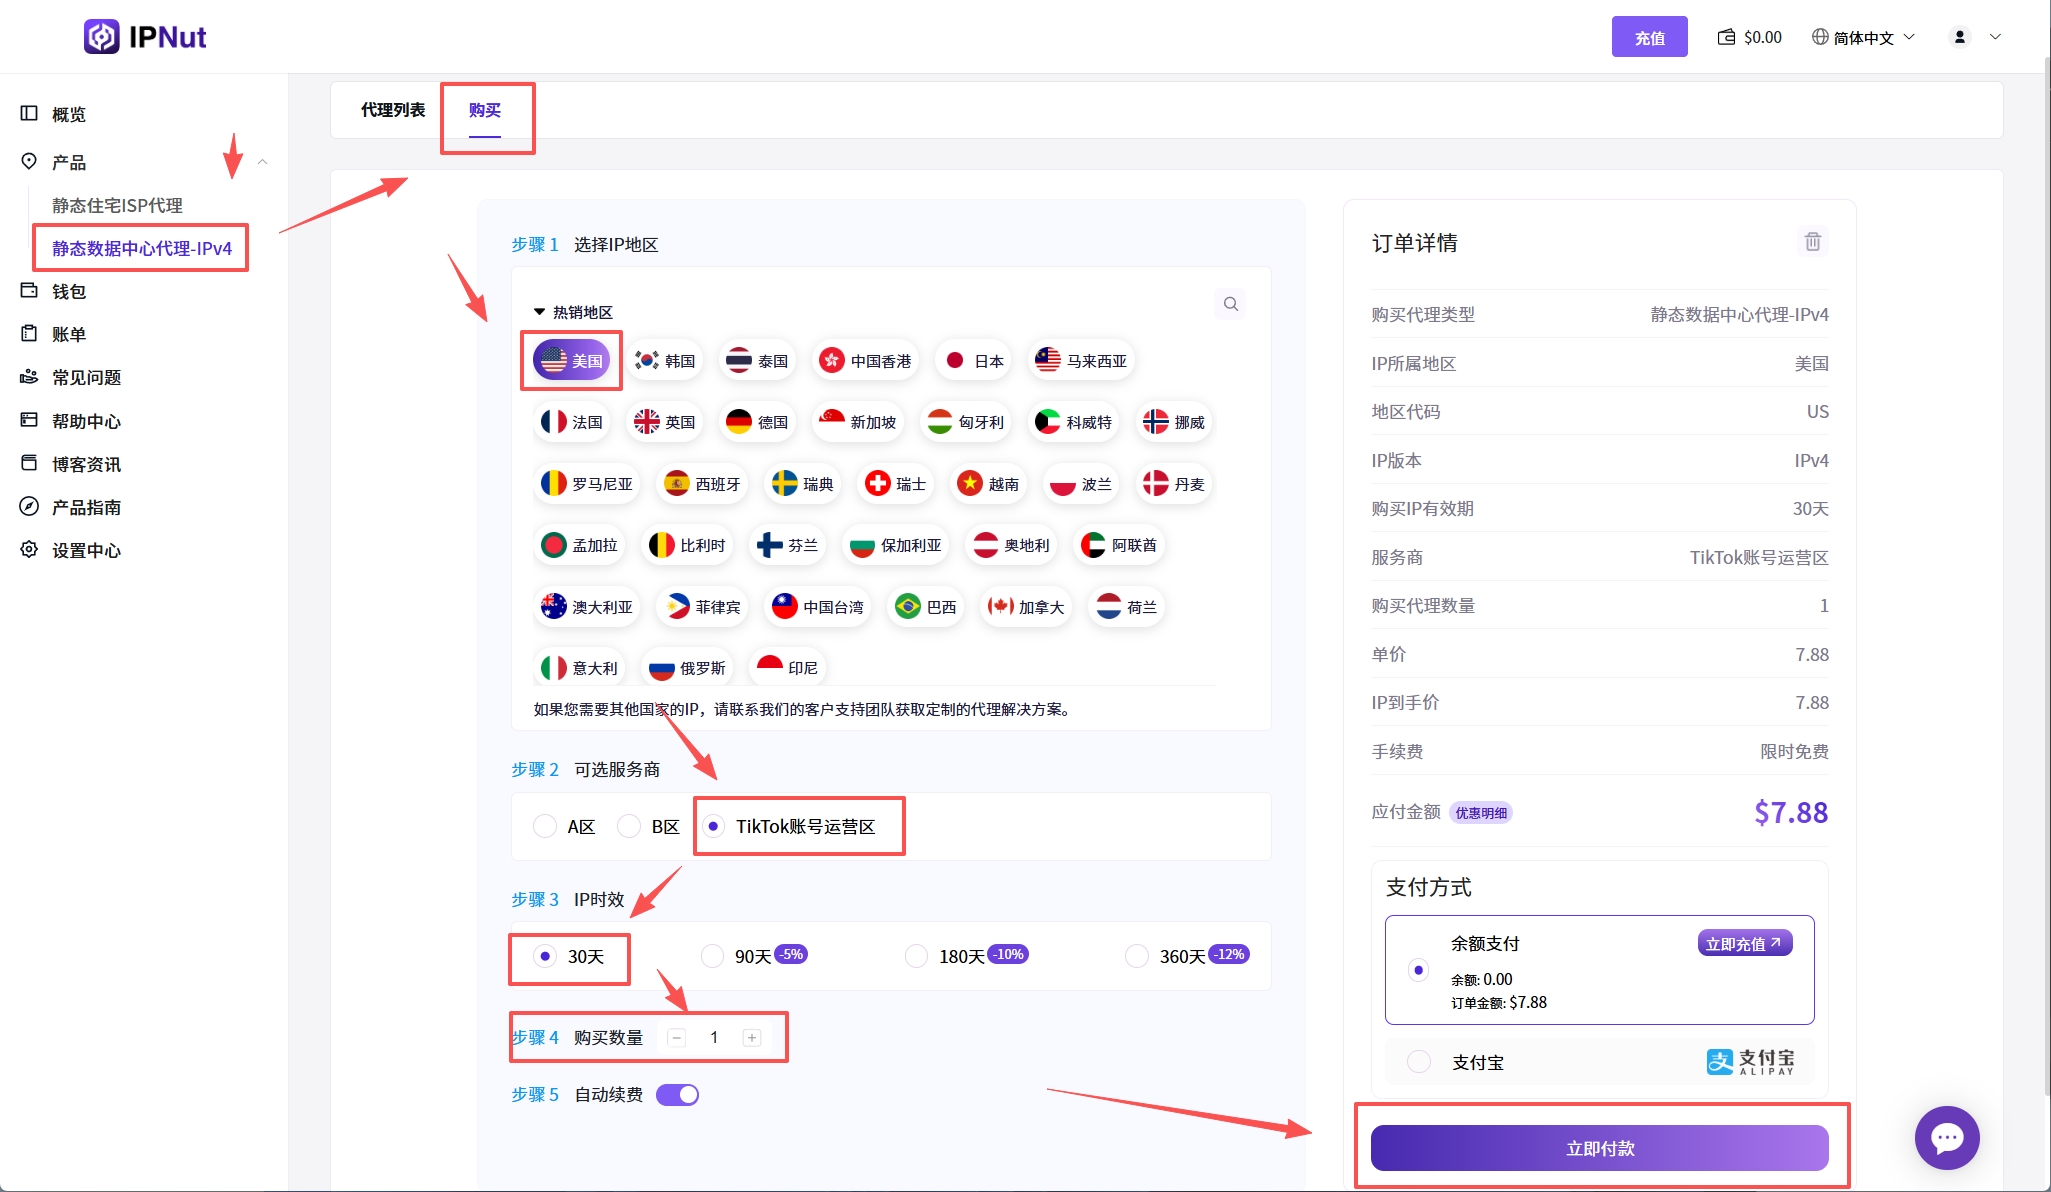Toggle the auto-renew (自动续费) switch
The image size is (2051, 1192).
point(677,1095)
